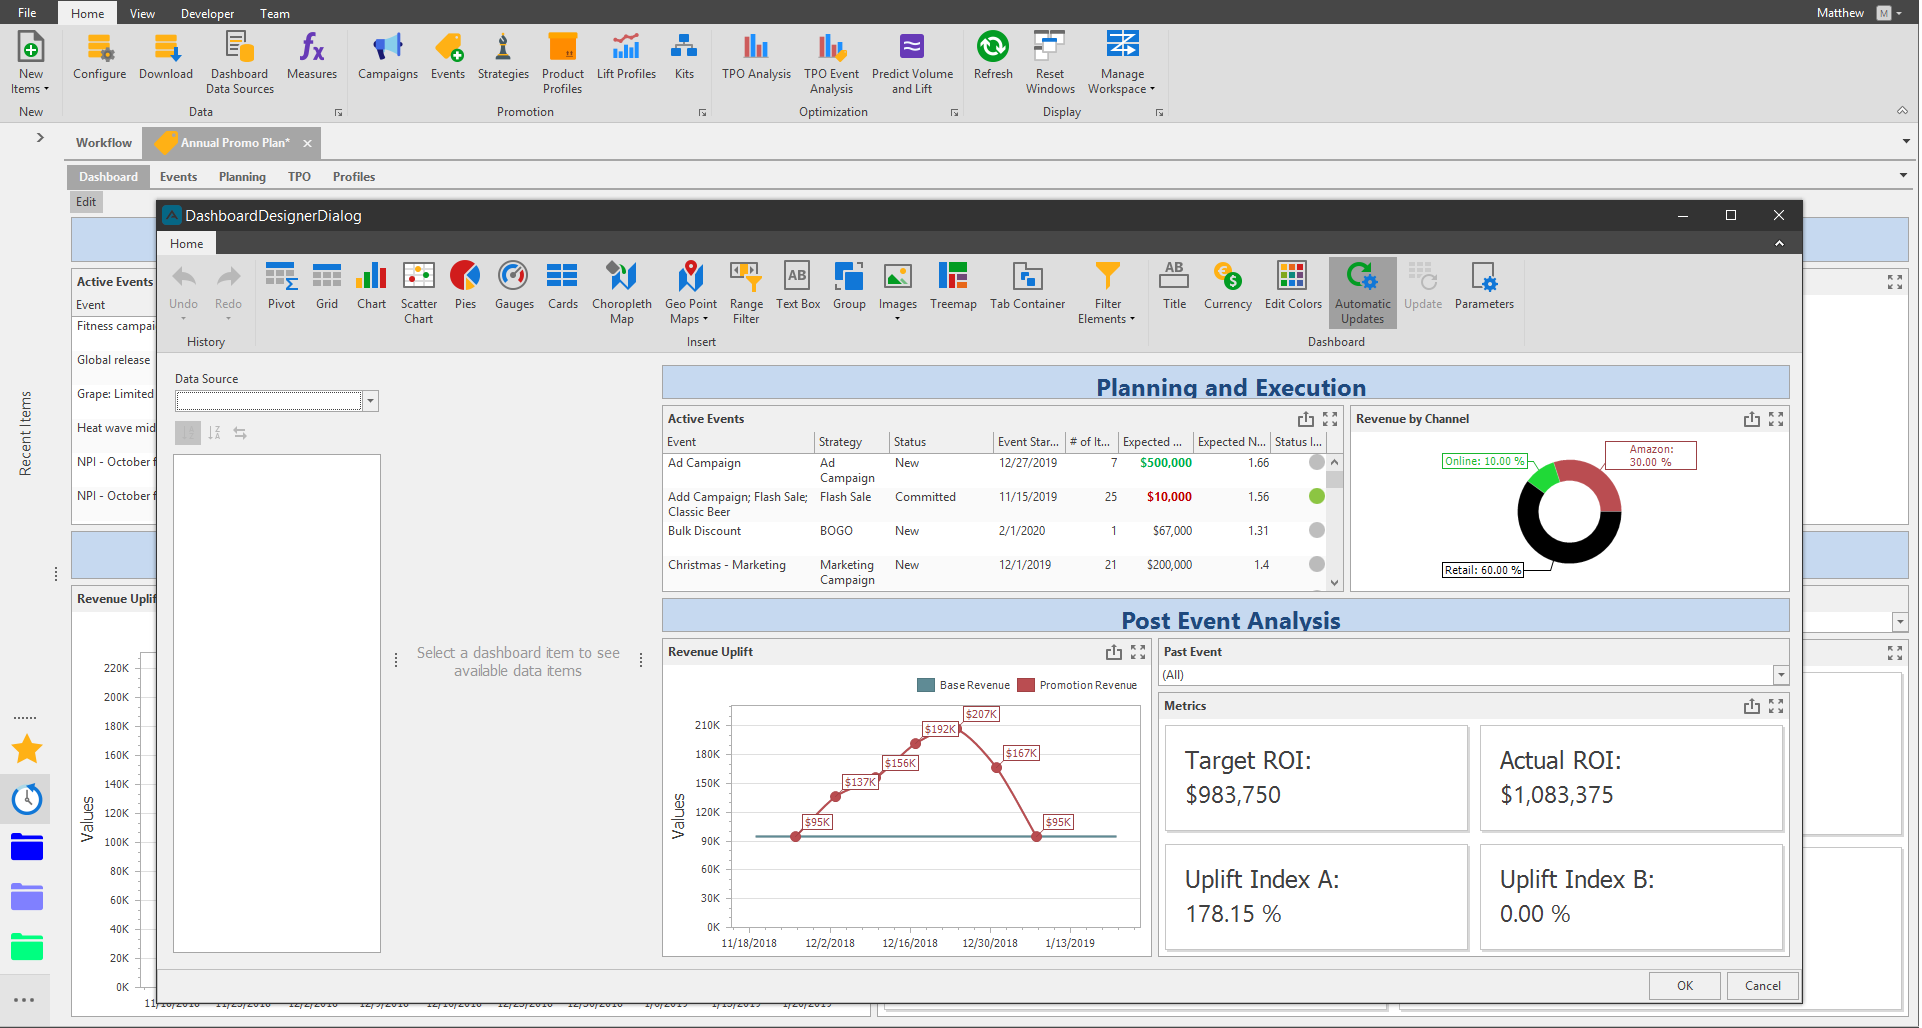Insert a Grid dashboard item
Screen dimensions: 1922x1028
pyautogui.click(x=327, y=286)
